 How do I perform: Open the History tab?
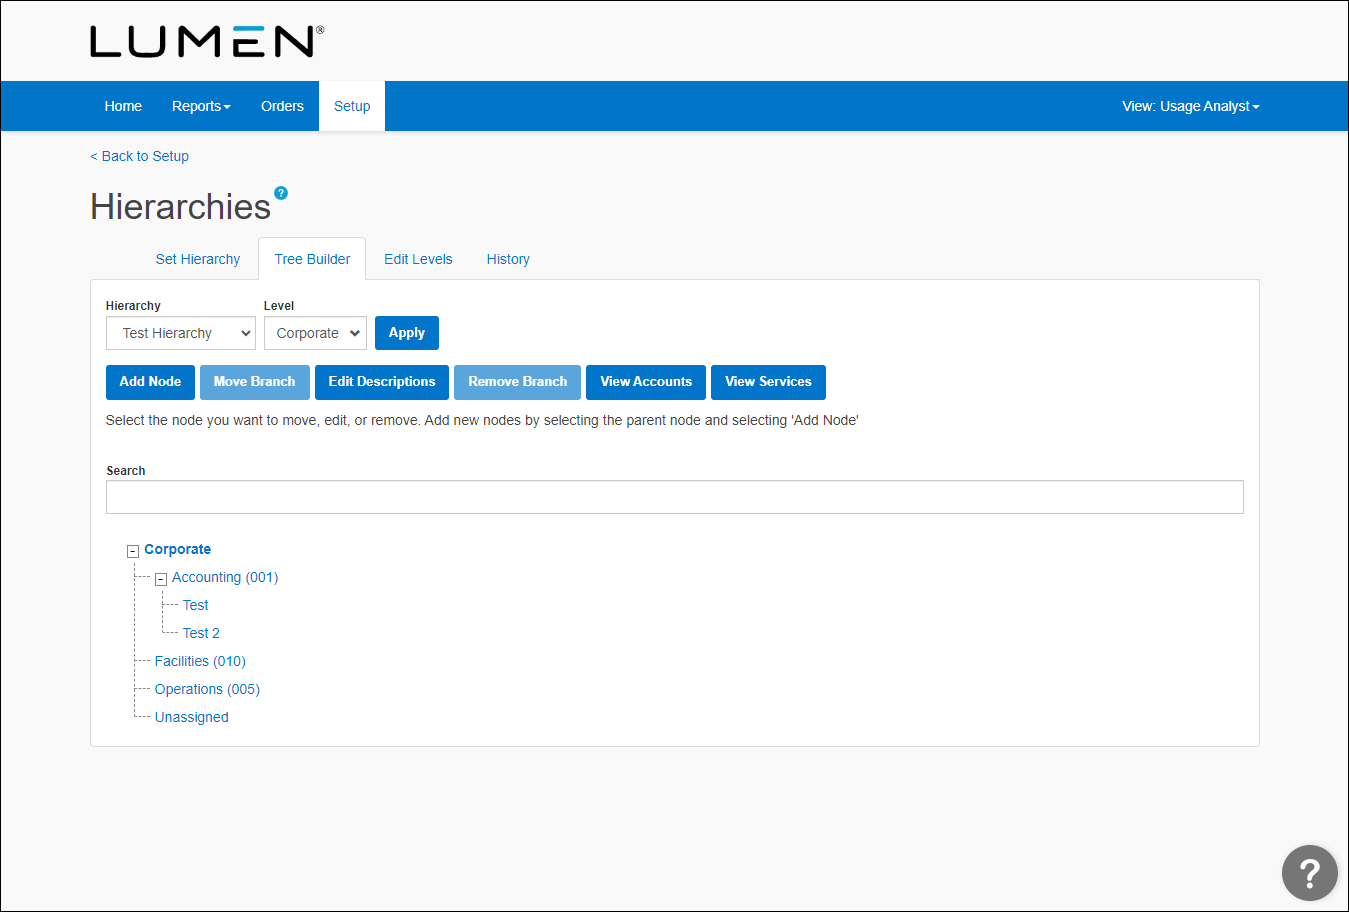click(508, 259)
